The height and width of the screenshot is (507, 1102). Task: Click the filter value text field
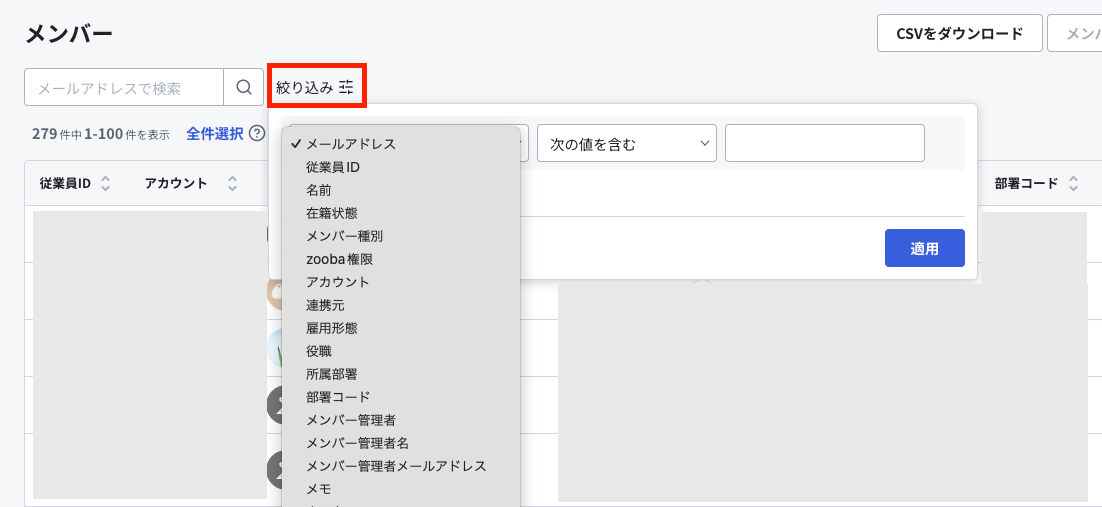click(824, 143)
